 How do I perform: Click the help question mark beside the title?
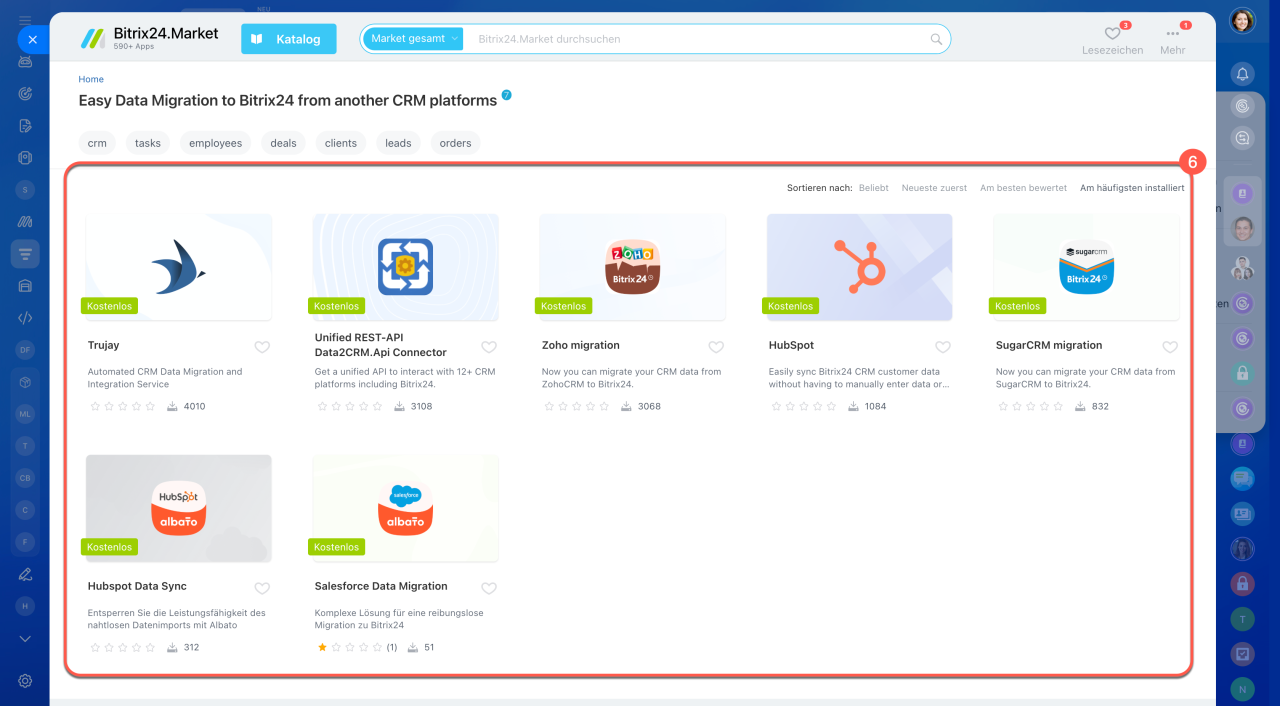coord(506,95)
